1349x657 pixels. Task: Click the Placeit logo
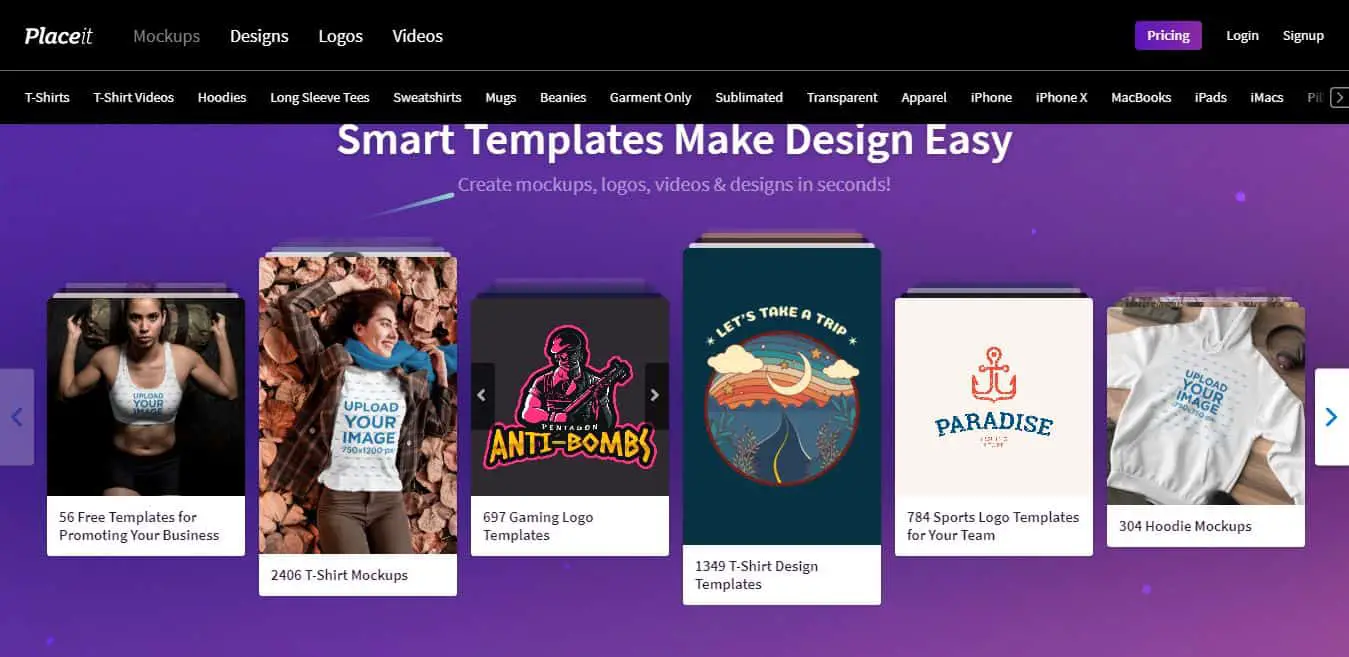click(x=58, y=36)
